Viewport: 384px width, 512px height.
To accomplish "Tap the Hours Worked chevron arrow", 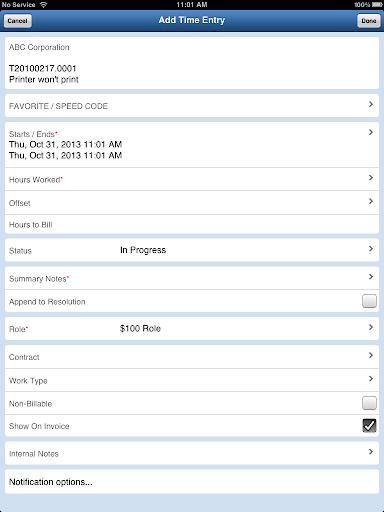I will pyautogui.click(x=371, y=178).
